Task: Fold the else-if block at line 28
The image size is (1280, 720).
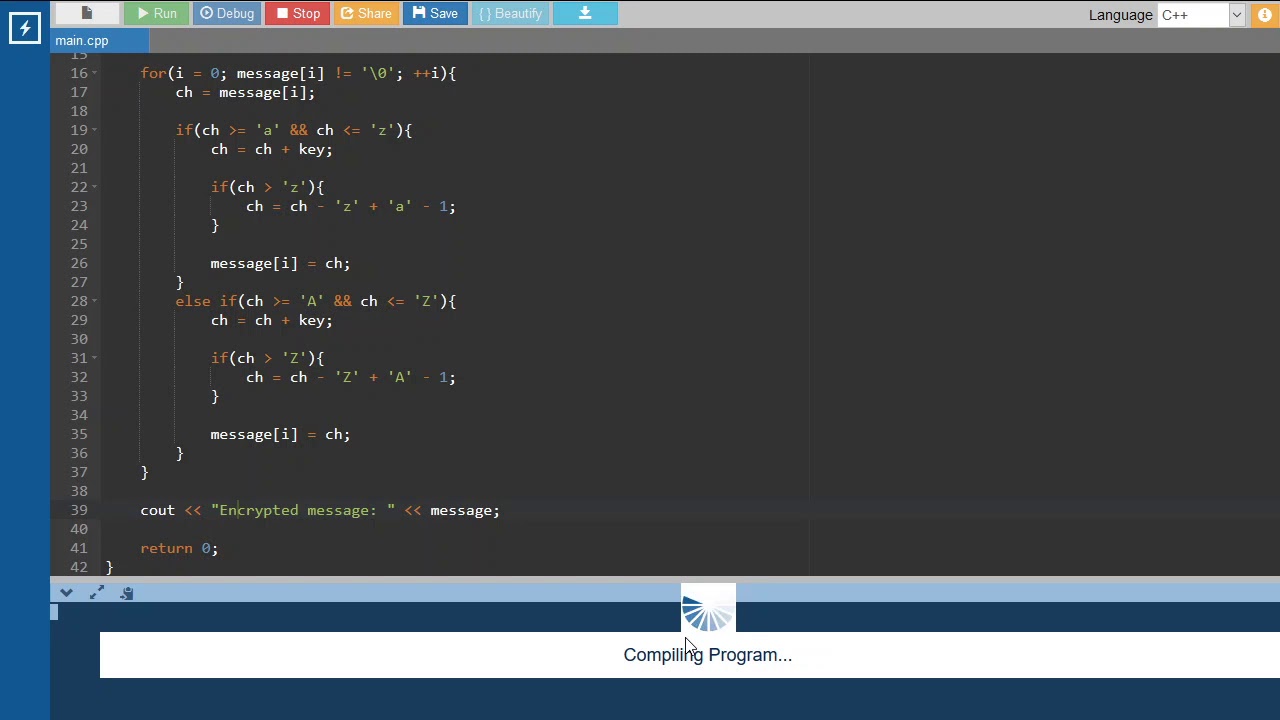Action: pos(95,301)
